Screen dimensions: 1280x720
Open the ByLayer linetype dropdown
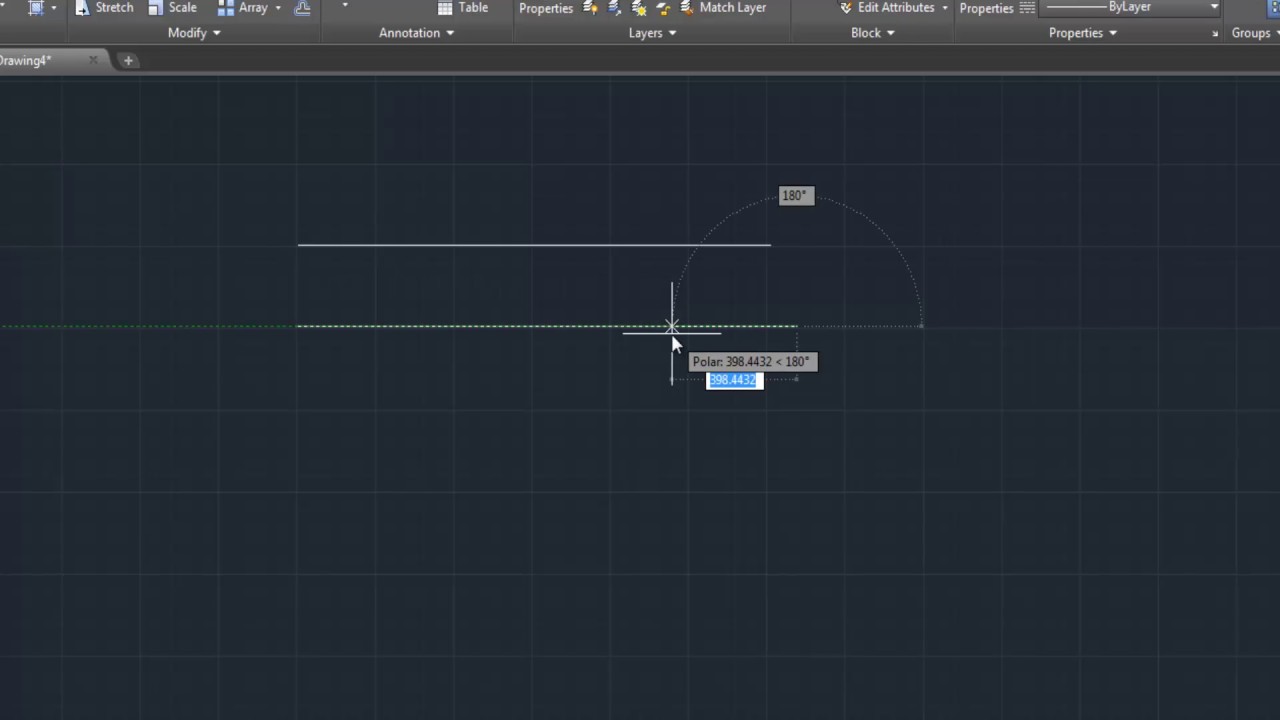(x=1132, y=7)
